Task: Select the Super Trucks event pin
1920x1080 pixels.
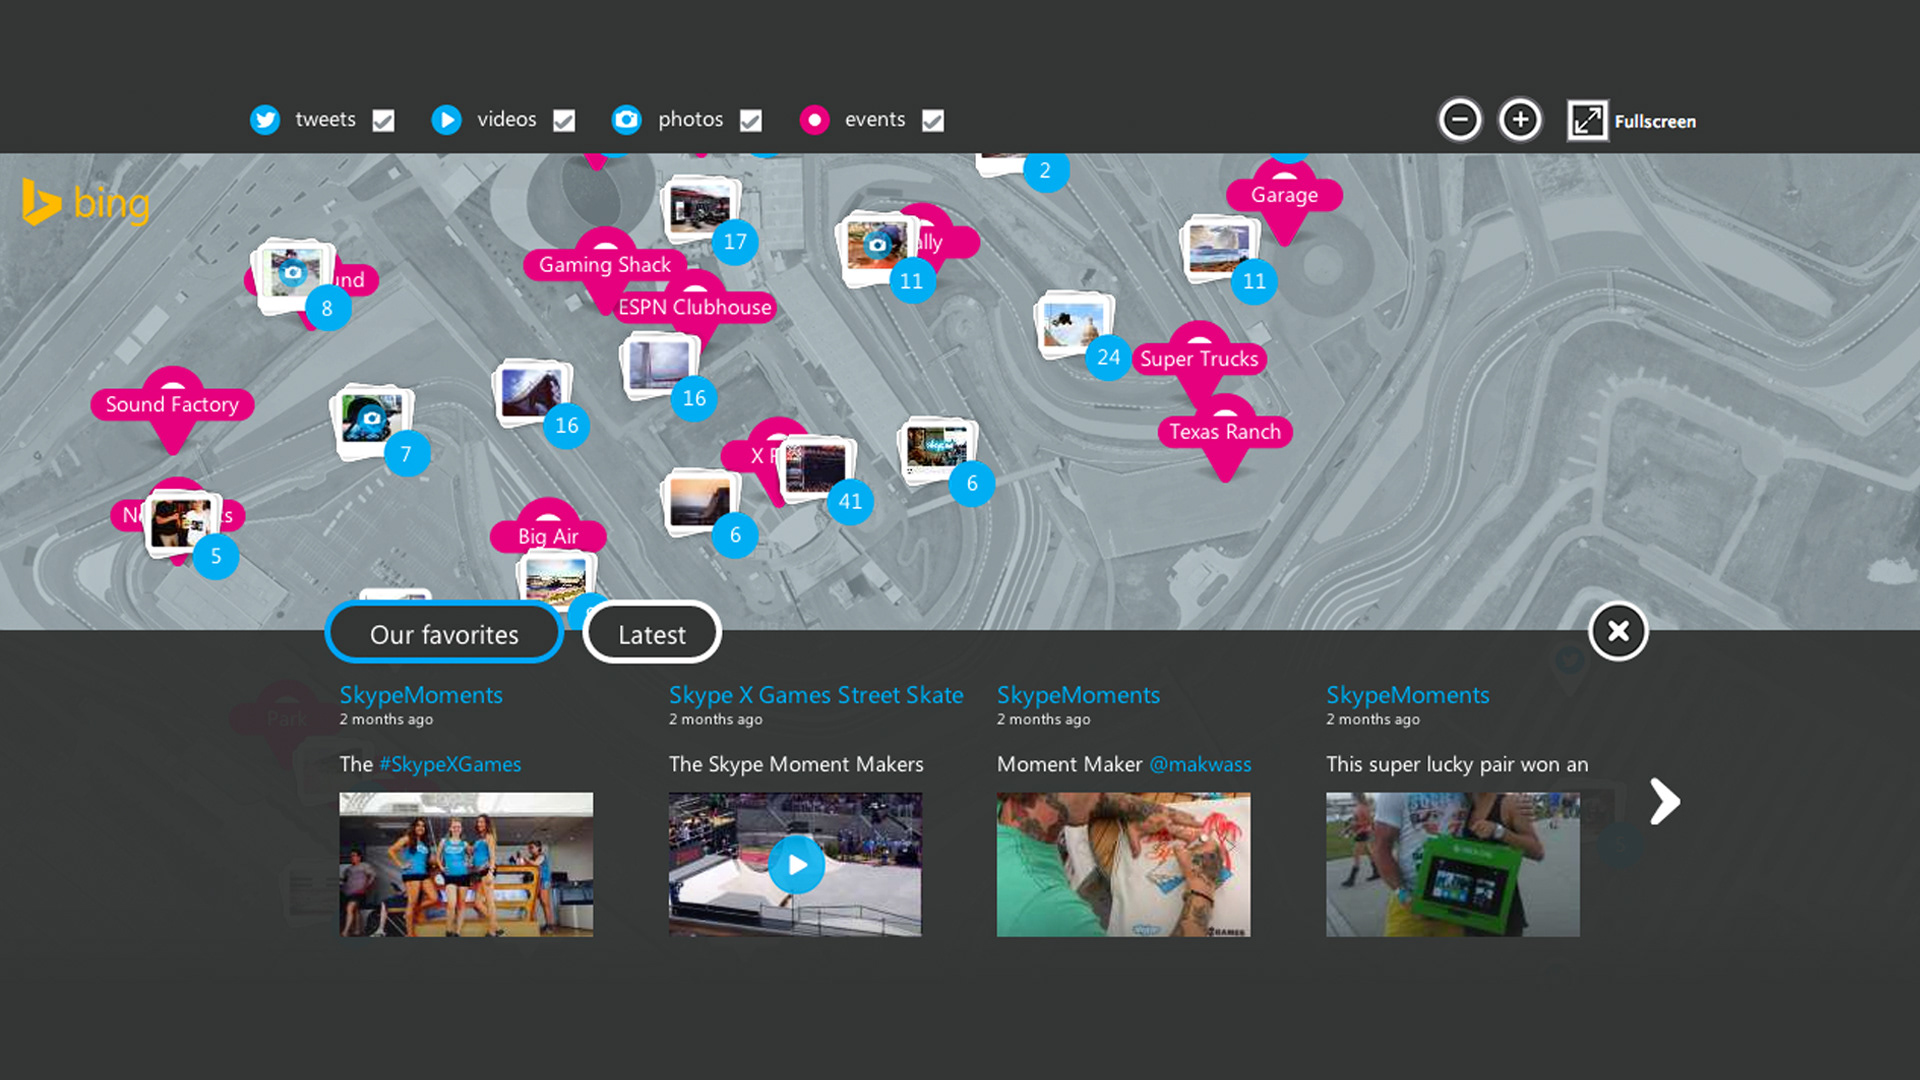Action: [x=1199, y=359]
